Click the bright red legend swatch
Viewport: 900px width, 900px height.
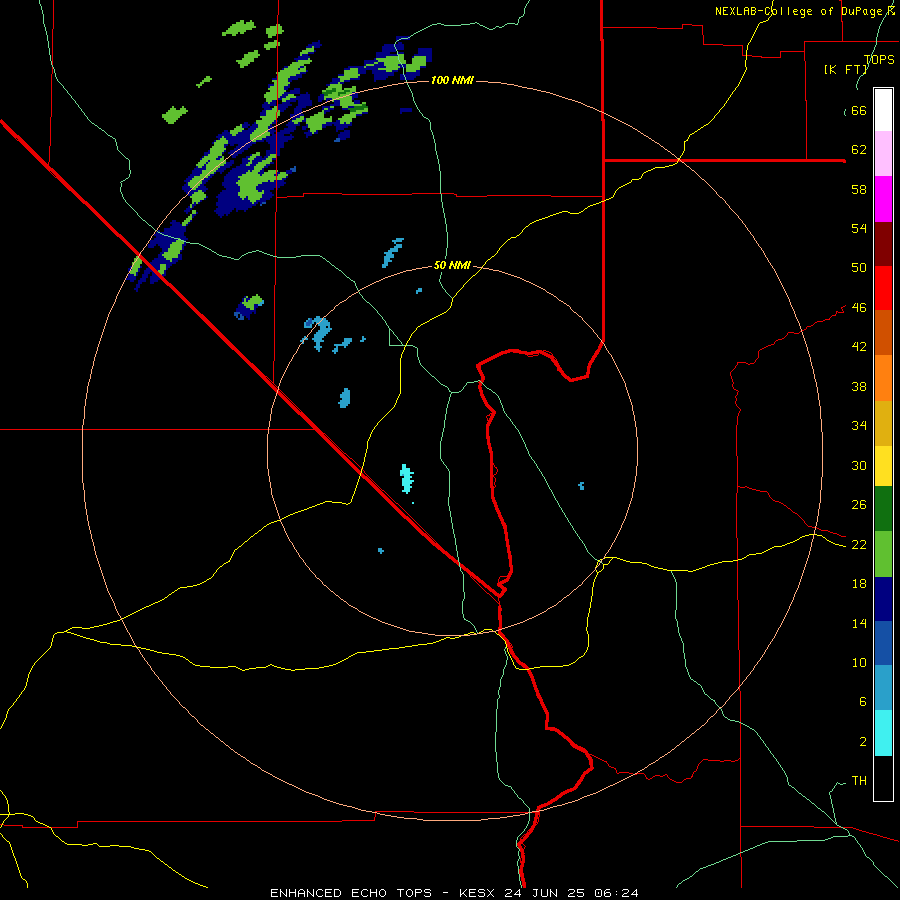pos(883,288)
